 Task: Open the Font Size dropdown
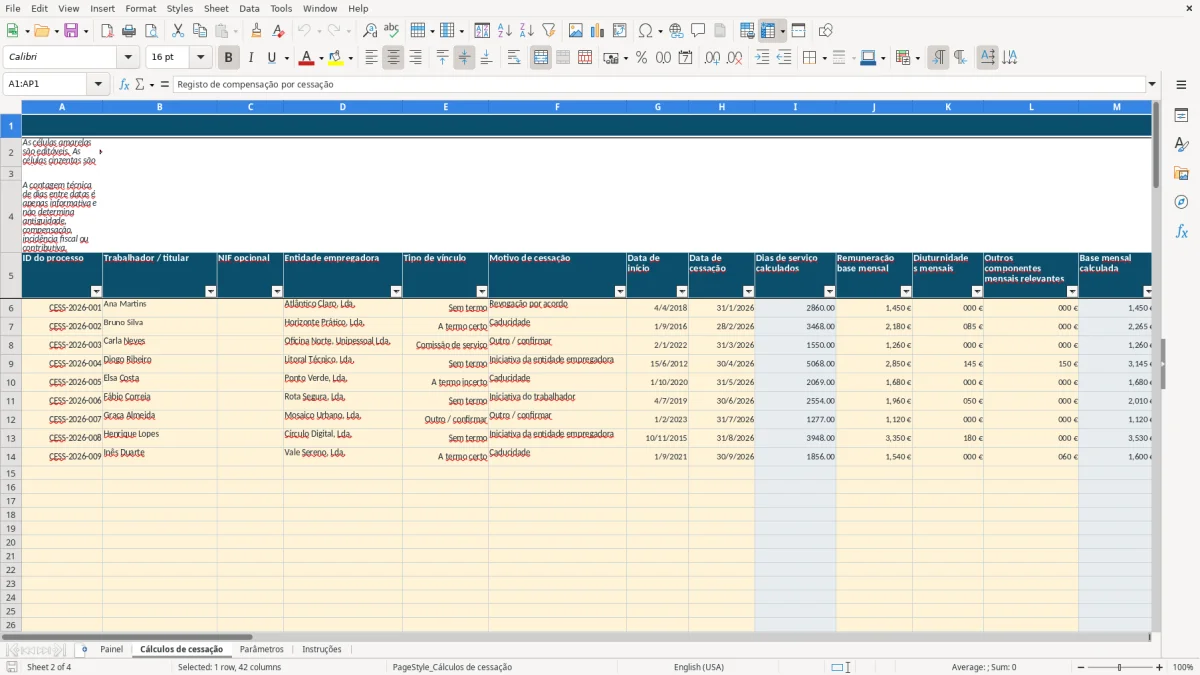[200, 58]
